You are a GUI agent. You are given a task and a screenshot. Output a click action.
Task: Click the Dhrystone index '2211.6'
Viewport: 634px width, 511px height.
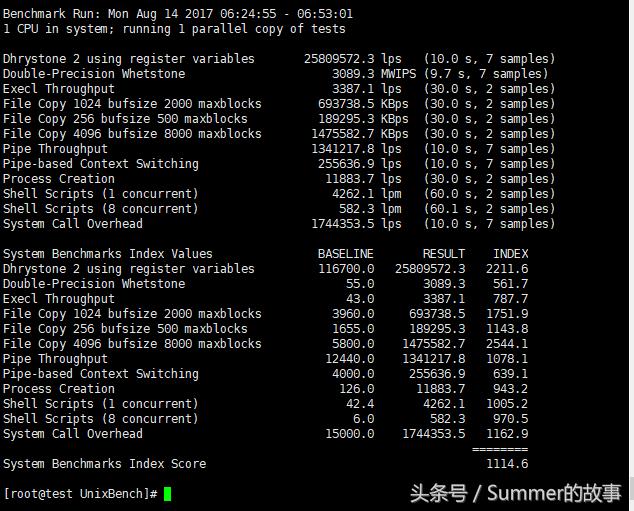tap(507, 269)
